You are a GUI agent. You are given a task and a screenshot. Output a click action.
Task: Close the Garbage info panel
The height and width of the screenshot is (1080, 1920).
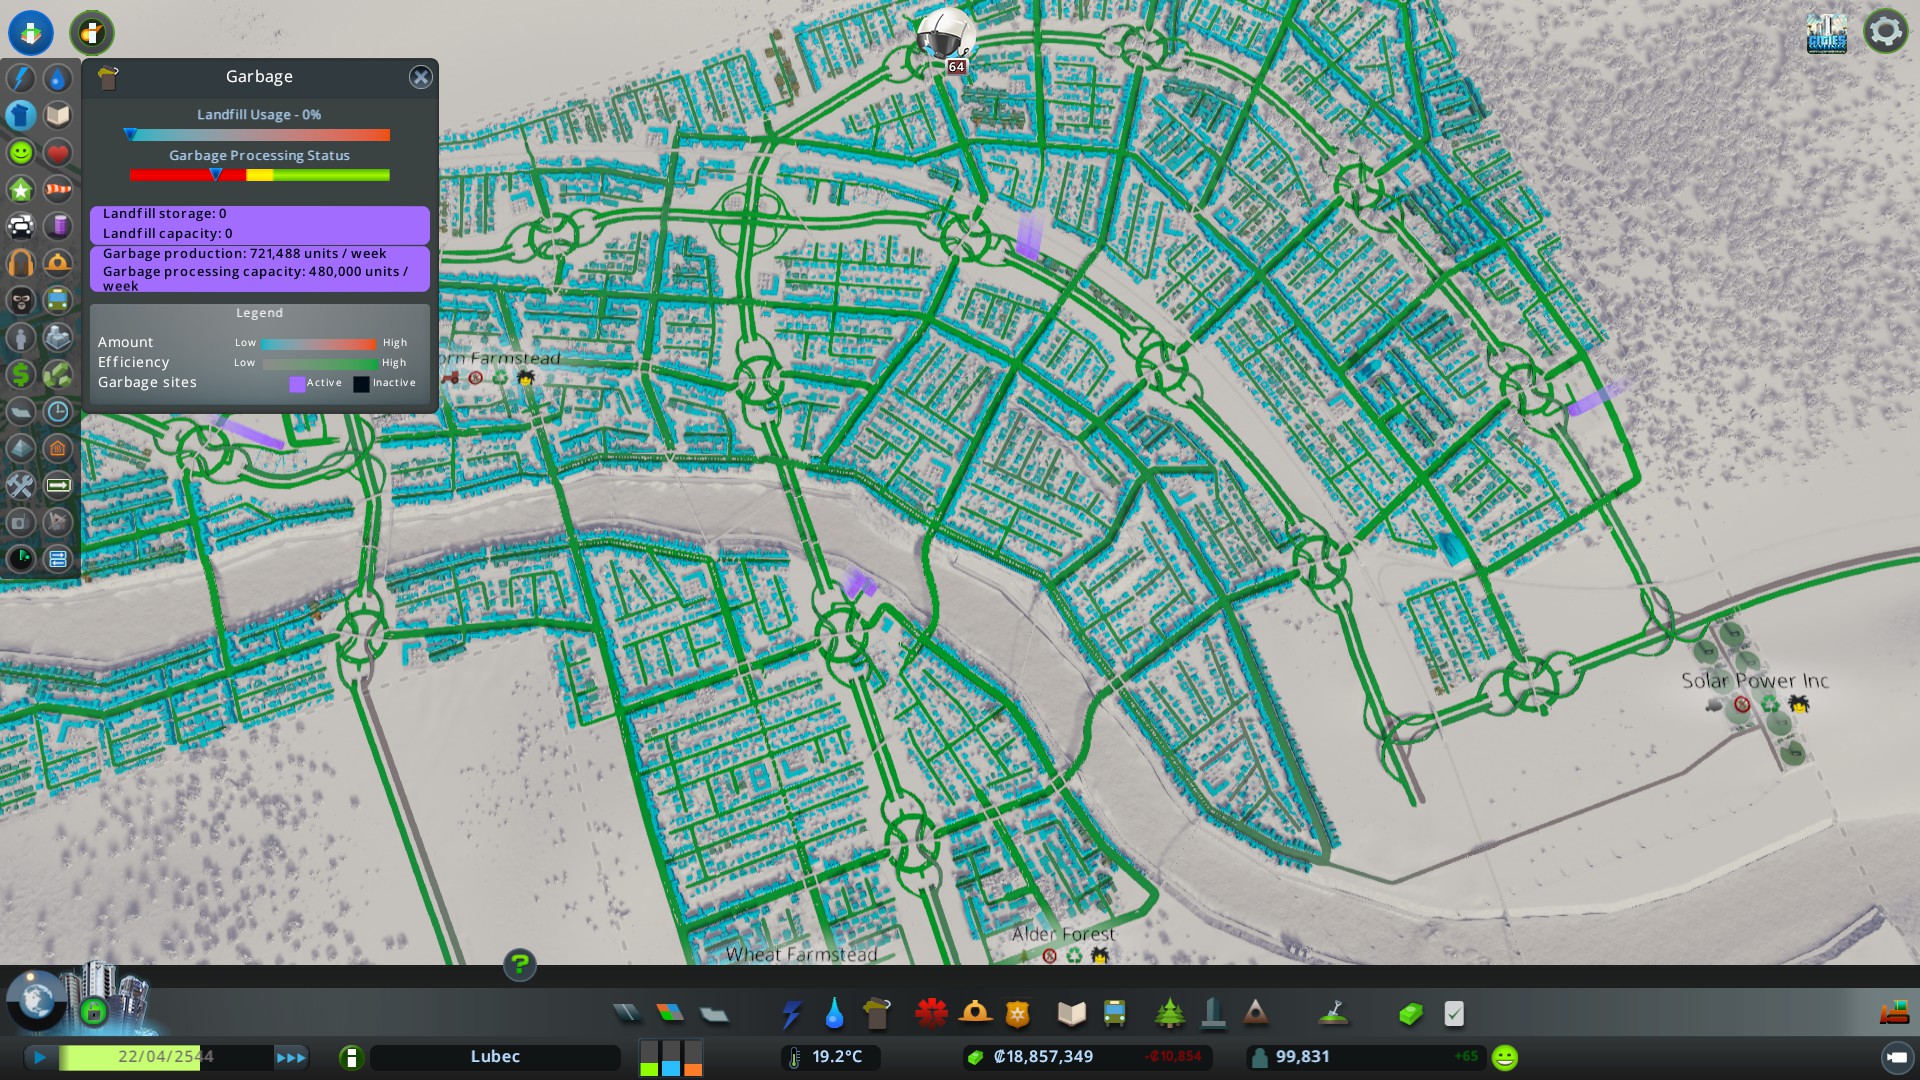click(421, 77)
